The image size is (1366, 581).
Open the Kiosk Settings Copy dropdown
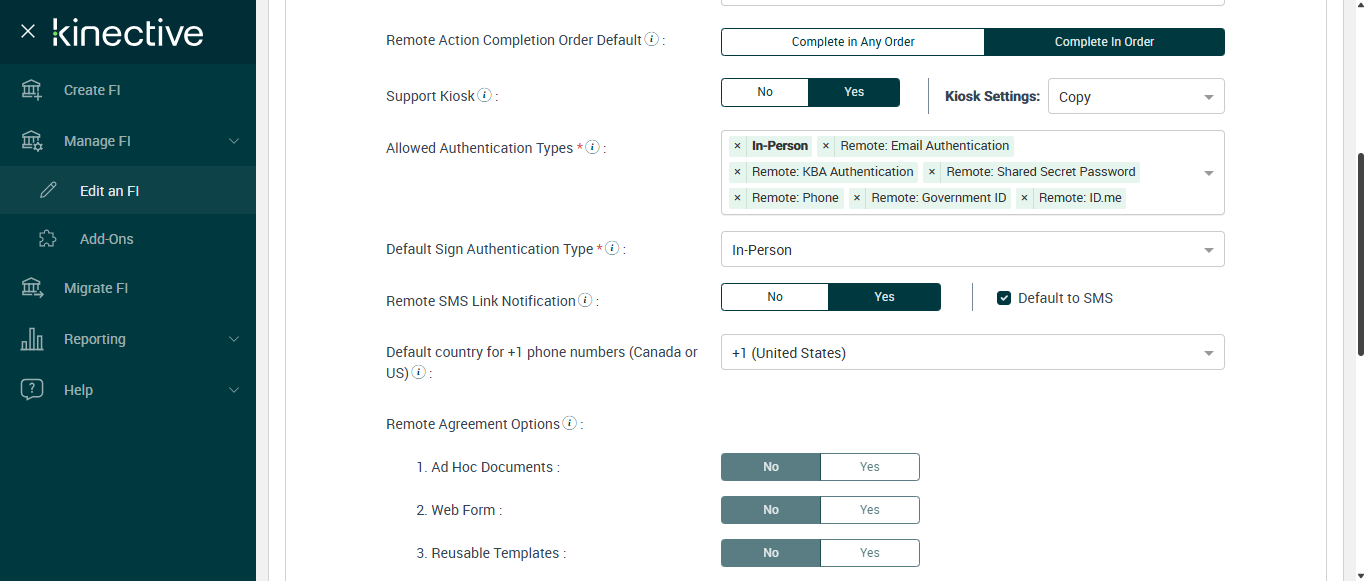click(1135, 97)
